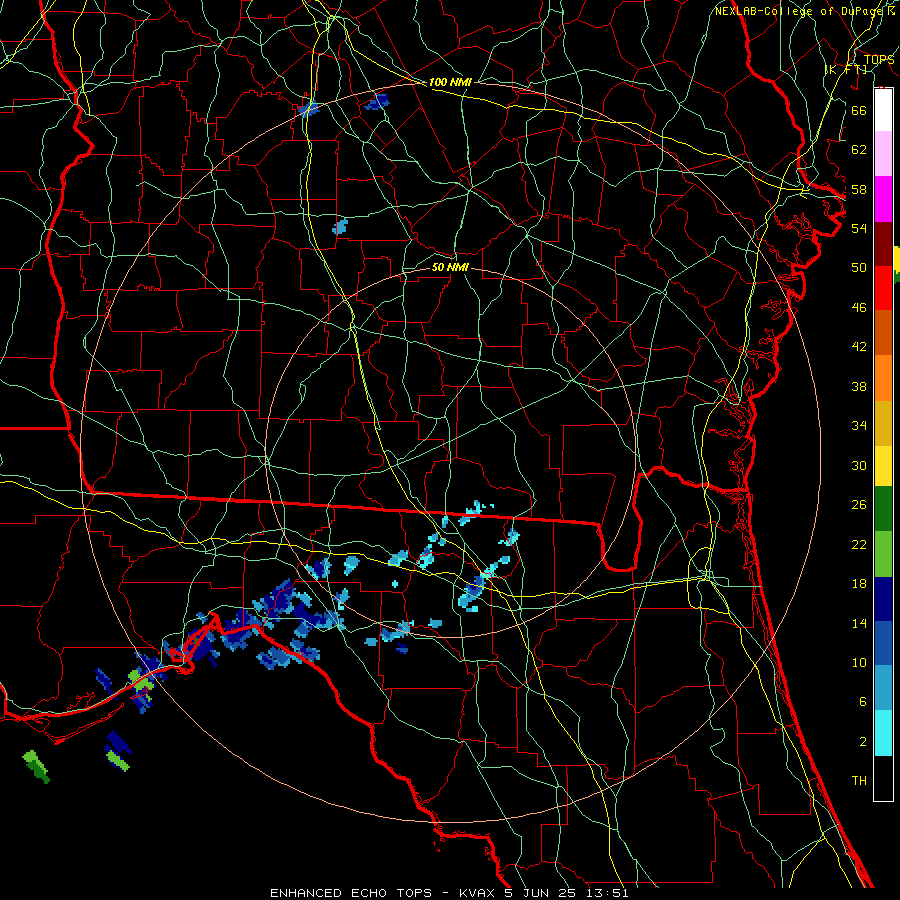Click the ENHANCED ECHO TOPS caption text
The width and height of the screenshot is (900, 900).
coord(351,893)
